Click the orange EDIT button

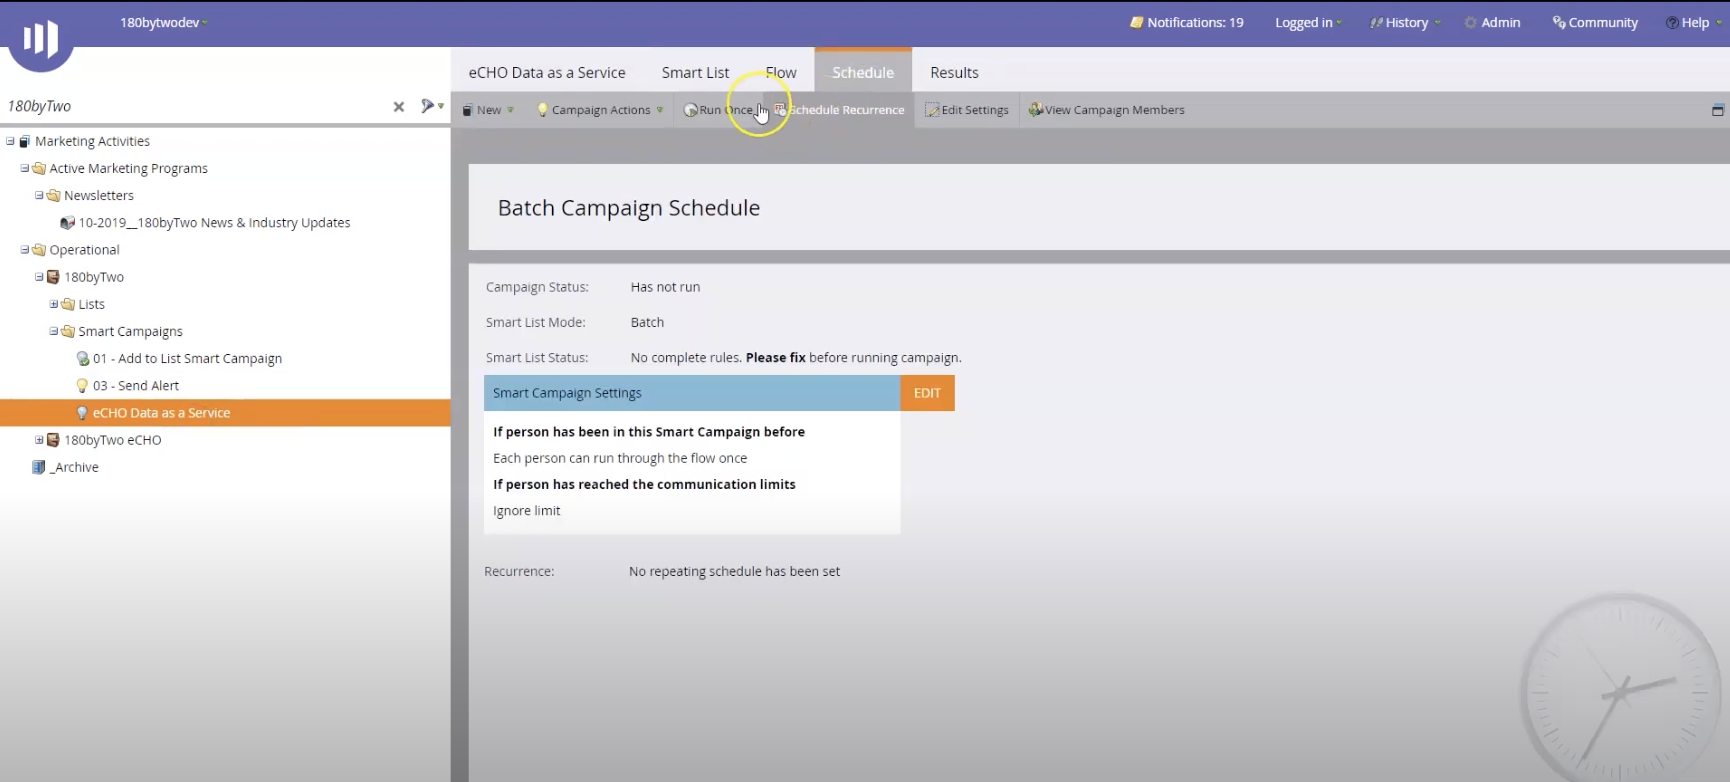pos(927,393)
